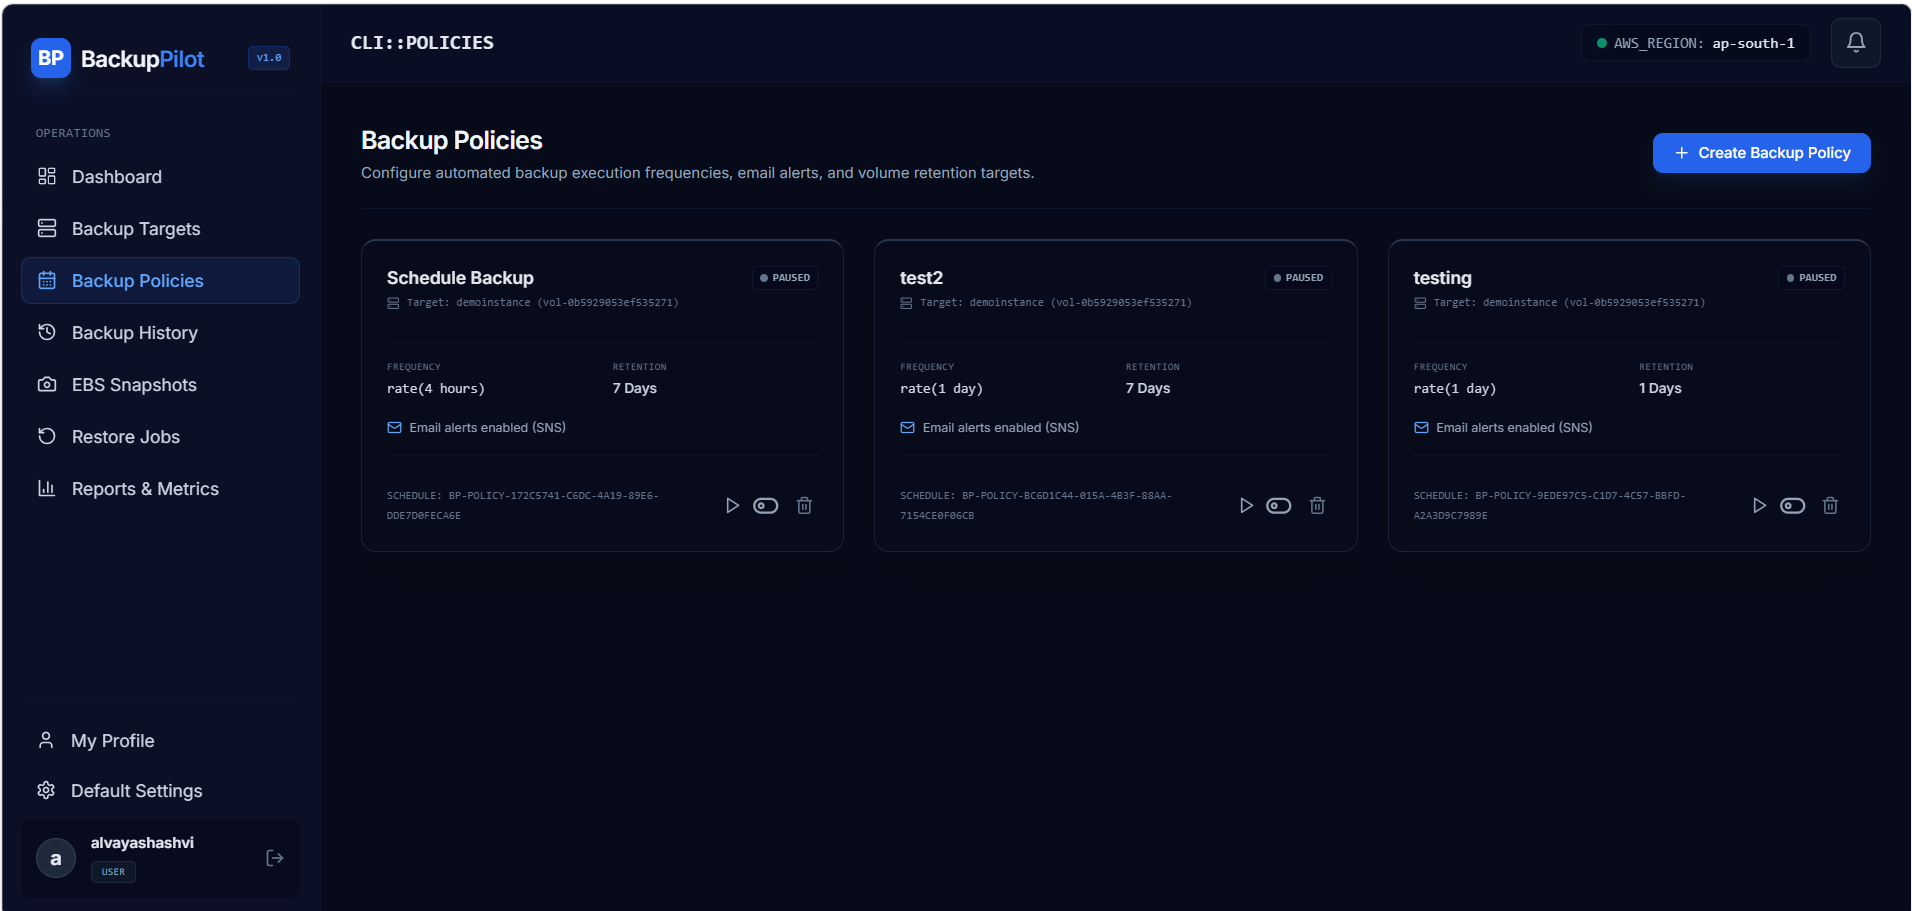Delete the test2 policy
The height and width of the screenshot is (911, 1913).
1317,506
